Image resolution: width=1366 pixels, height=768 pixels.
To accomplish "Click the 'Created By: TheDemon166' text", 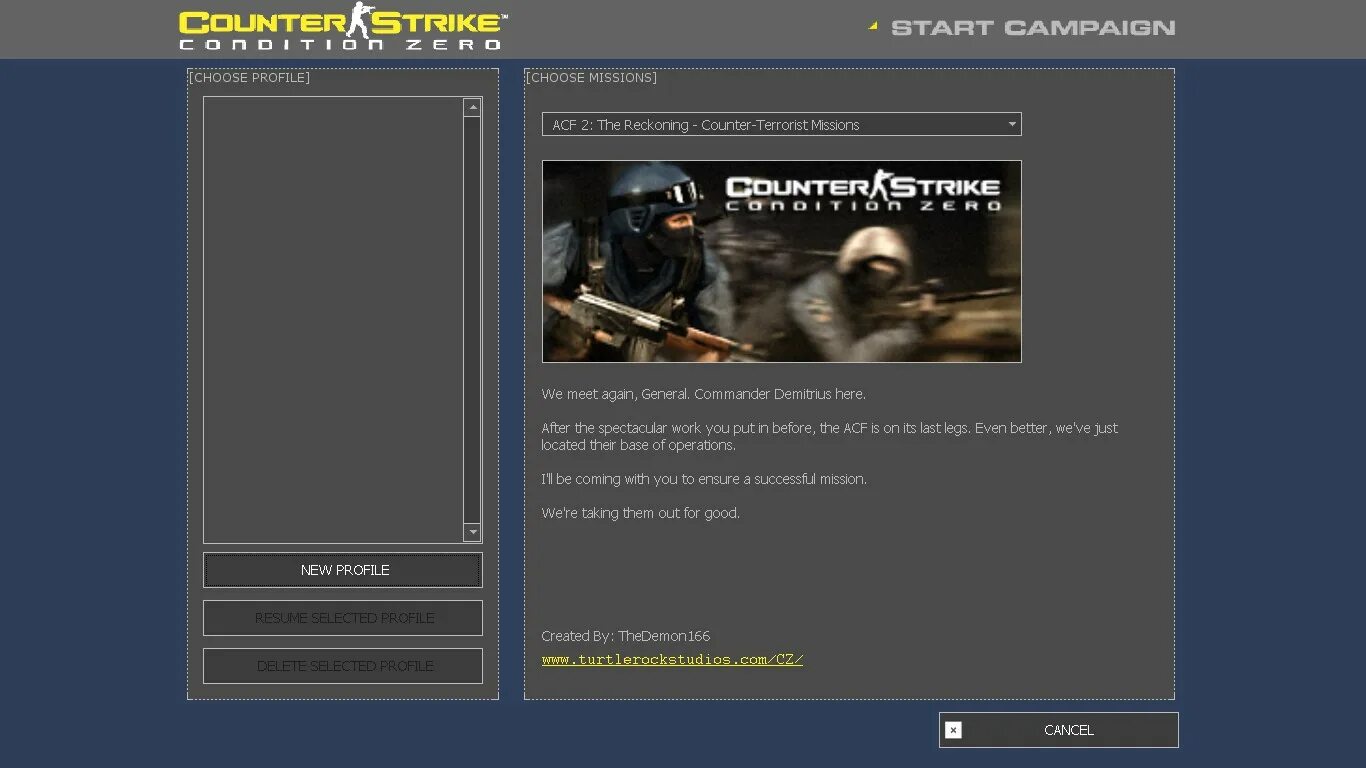I will [626, 636].
